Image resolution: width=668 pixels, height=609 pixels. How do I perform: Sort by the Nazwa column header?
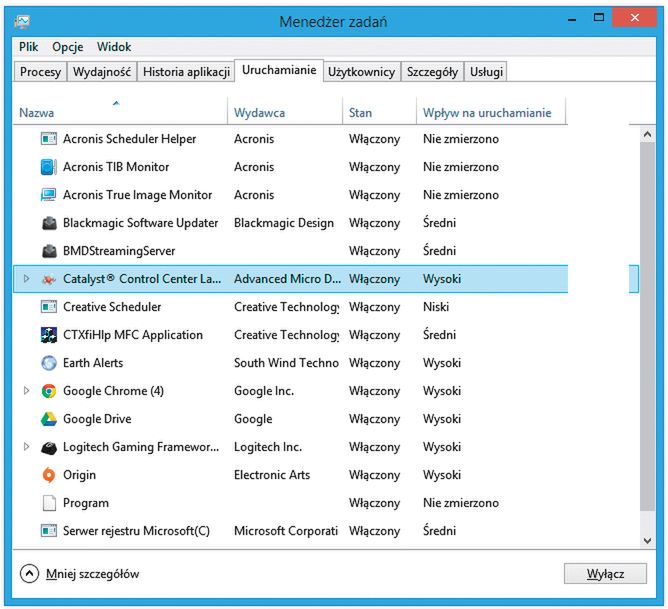point(121,112)
